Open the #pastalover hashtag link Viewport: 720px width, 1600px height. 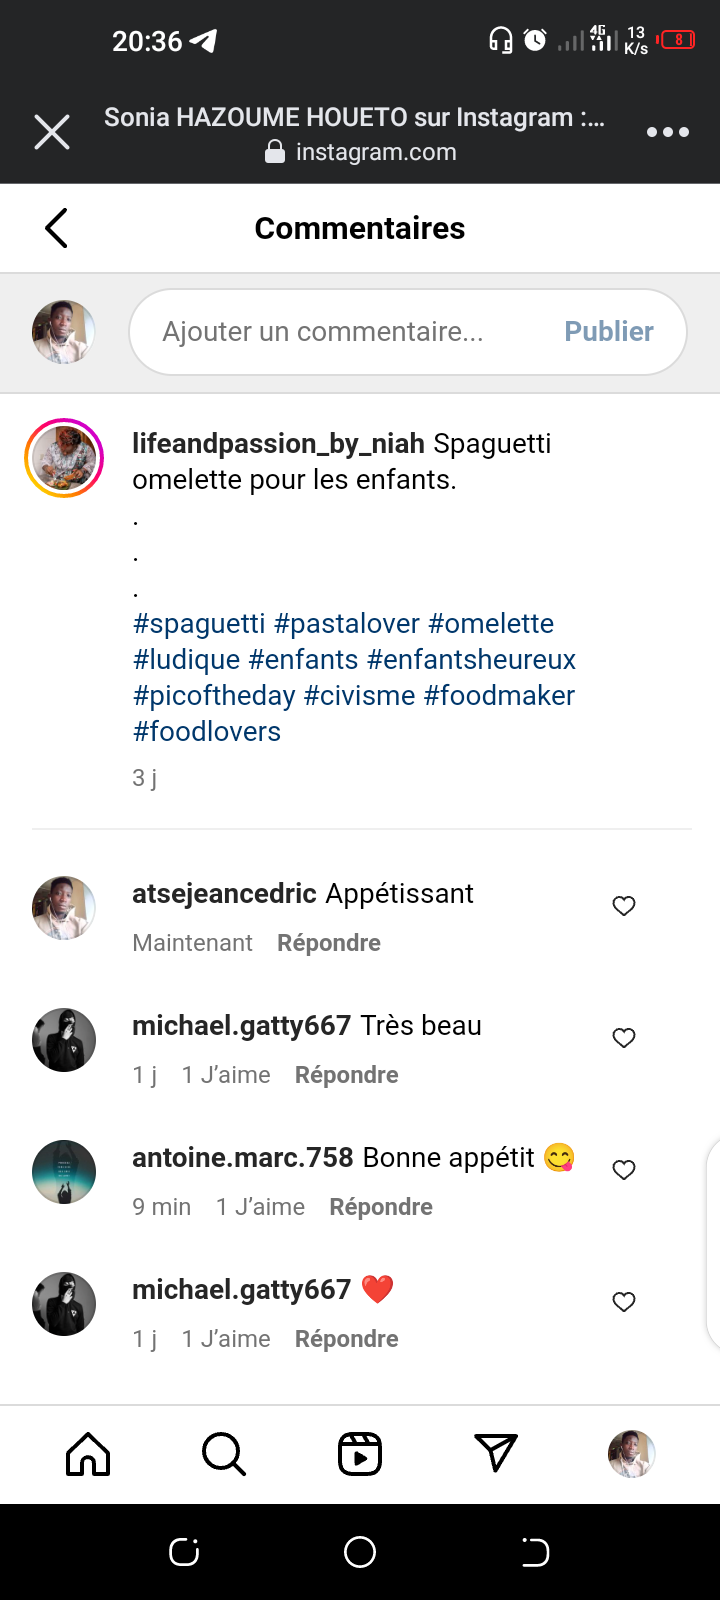[346, 624]
